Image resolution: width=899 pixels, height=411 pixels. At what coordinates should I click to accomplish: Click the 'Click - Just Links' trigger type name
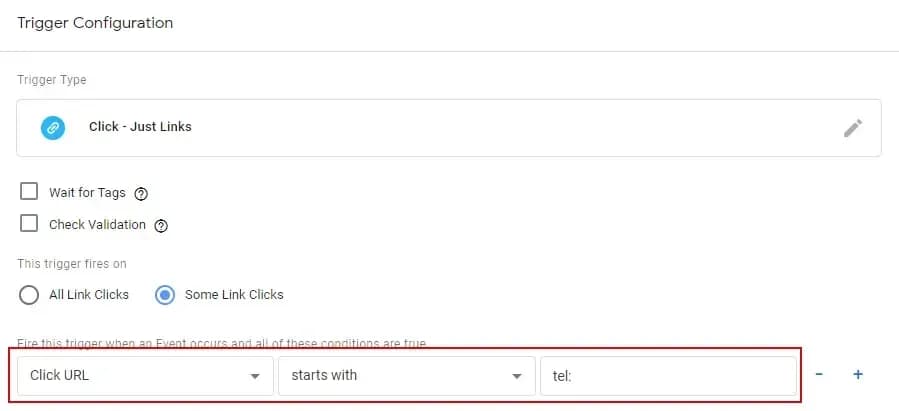pos(140,127)
